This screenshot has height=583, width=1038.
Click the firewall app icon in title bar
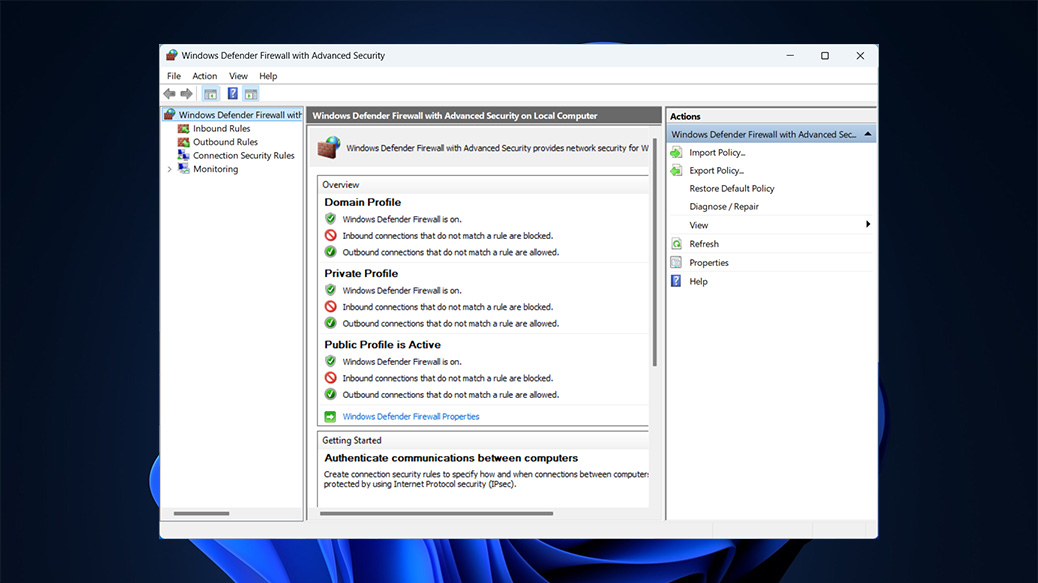click(171, 55)
